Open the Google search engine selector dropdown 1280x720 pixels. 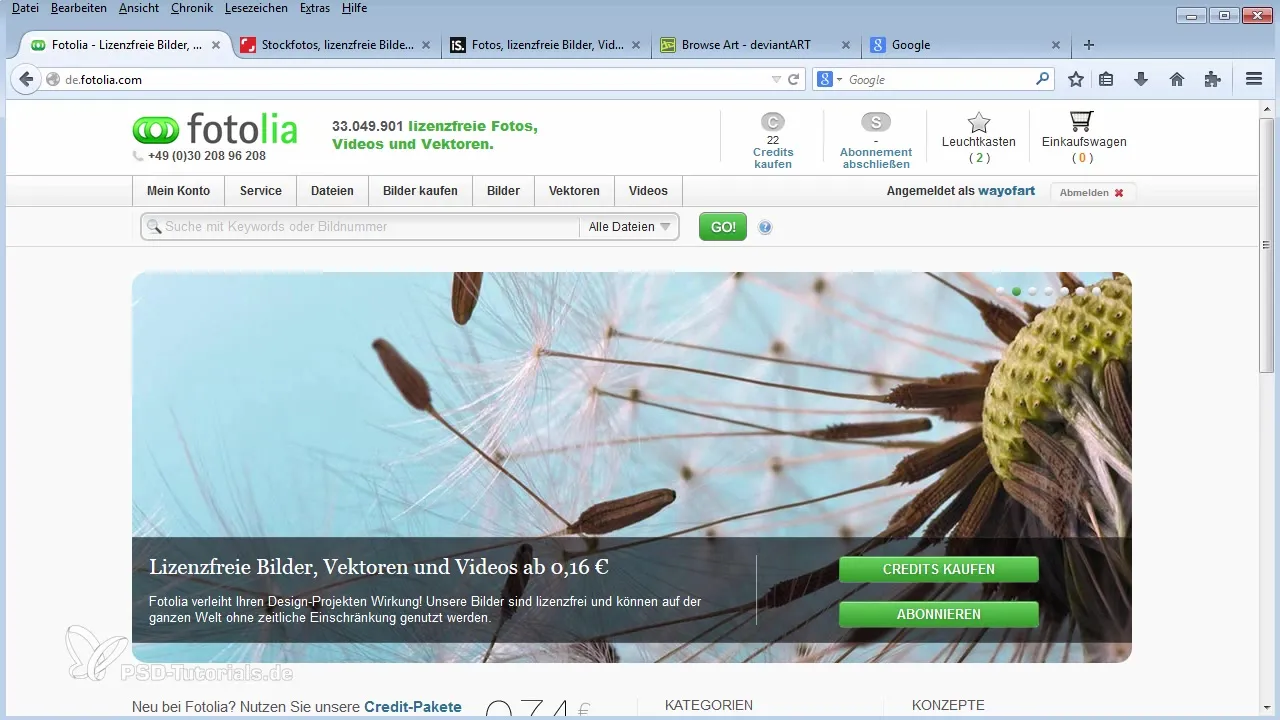(x=830, y=79)
